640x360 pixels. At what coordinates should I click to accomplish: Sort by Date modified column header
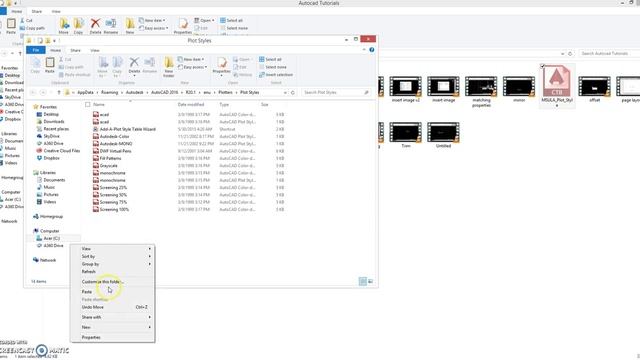tap(191, 105)
